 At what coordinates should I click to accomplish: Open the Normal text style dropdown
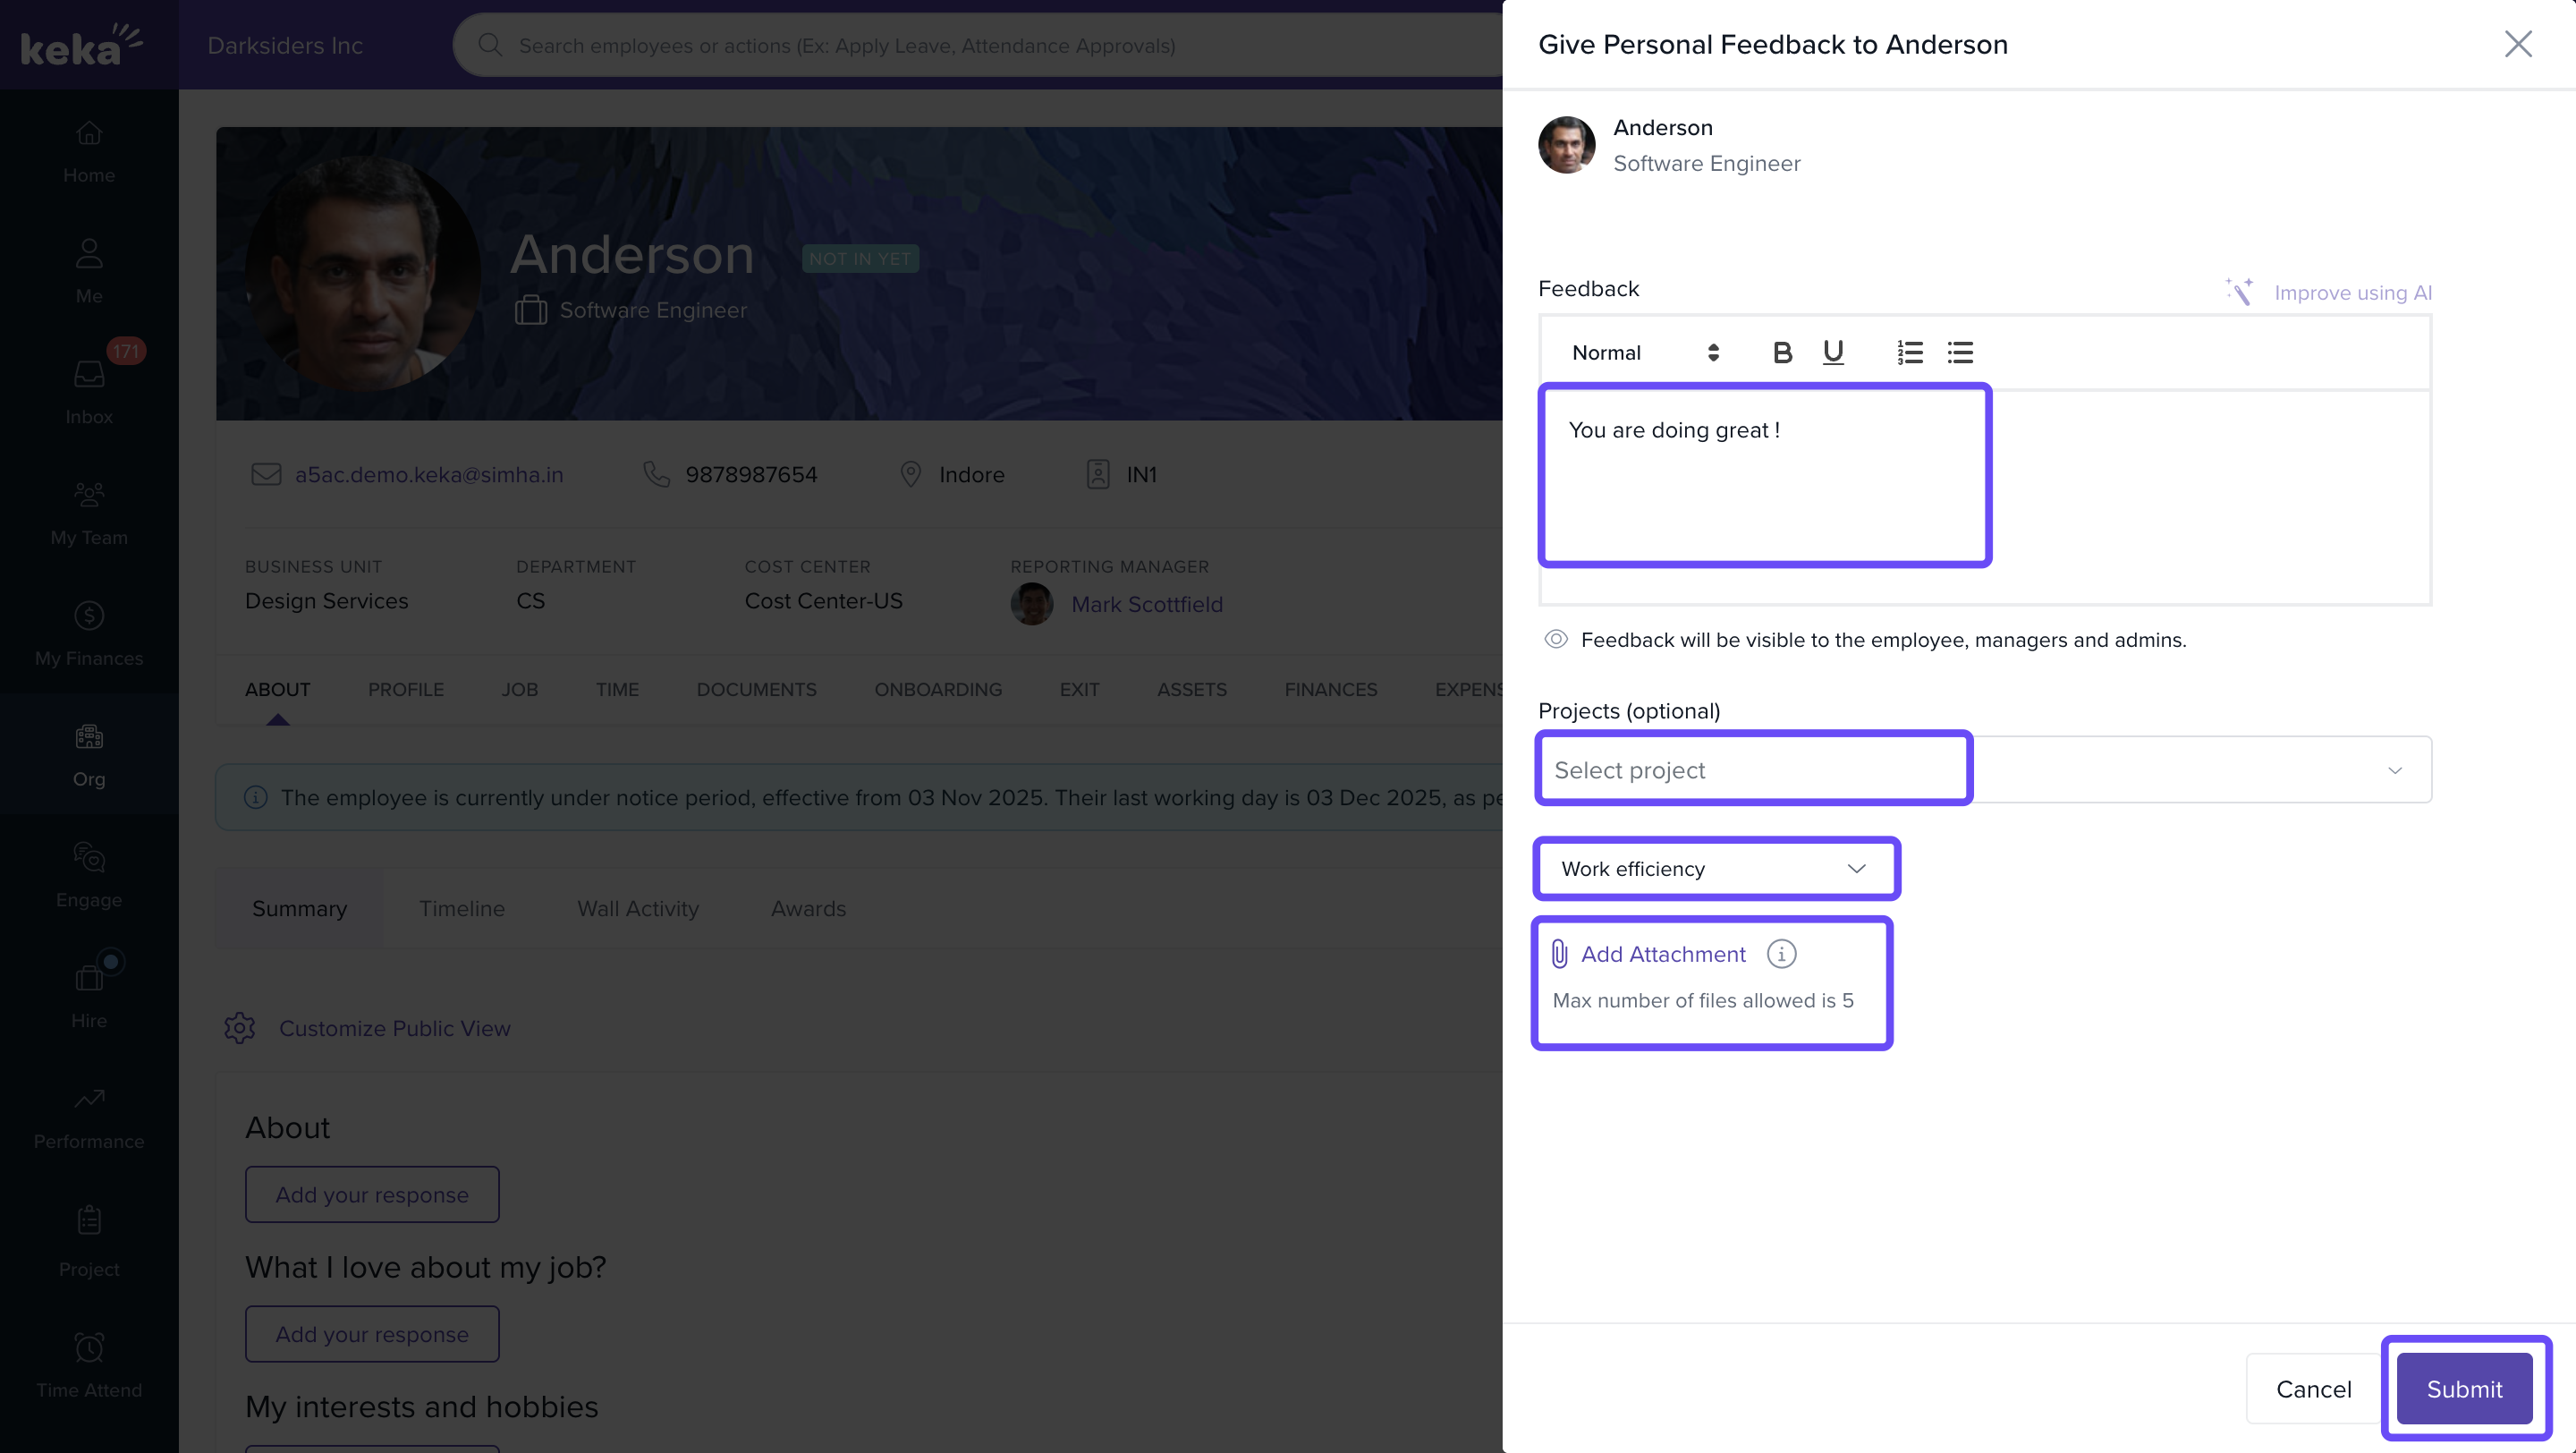1645,352
